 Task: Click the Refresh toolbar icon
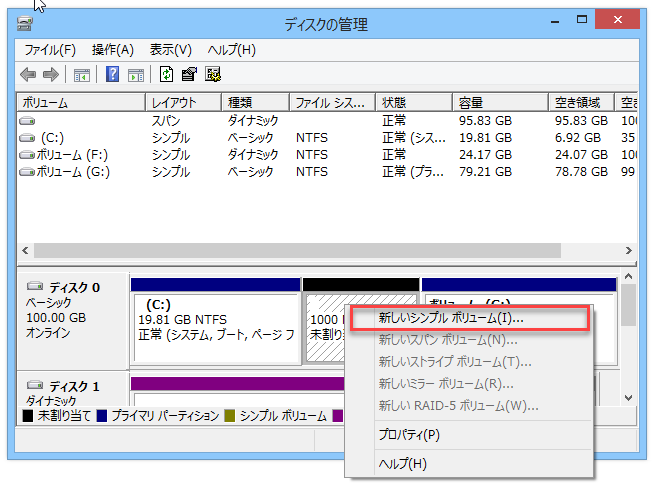[166, 75]
